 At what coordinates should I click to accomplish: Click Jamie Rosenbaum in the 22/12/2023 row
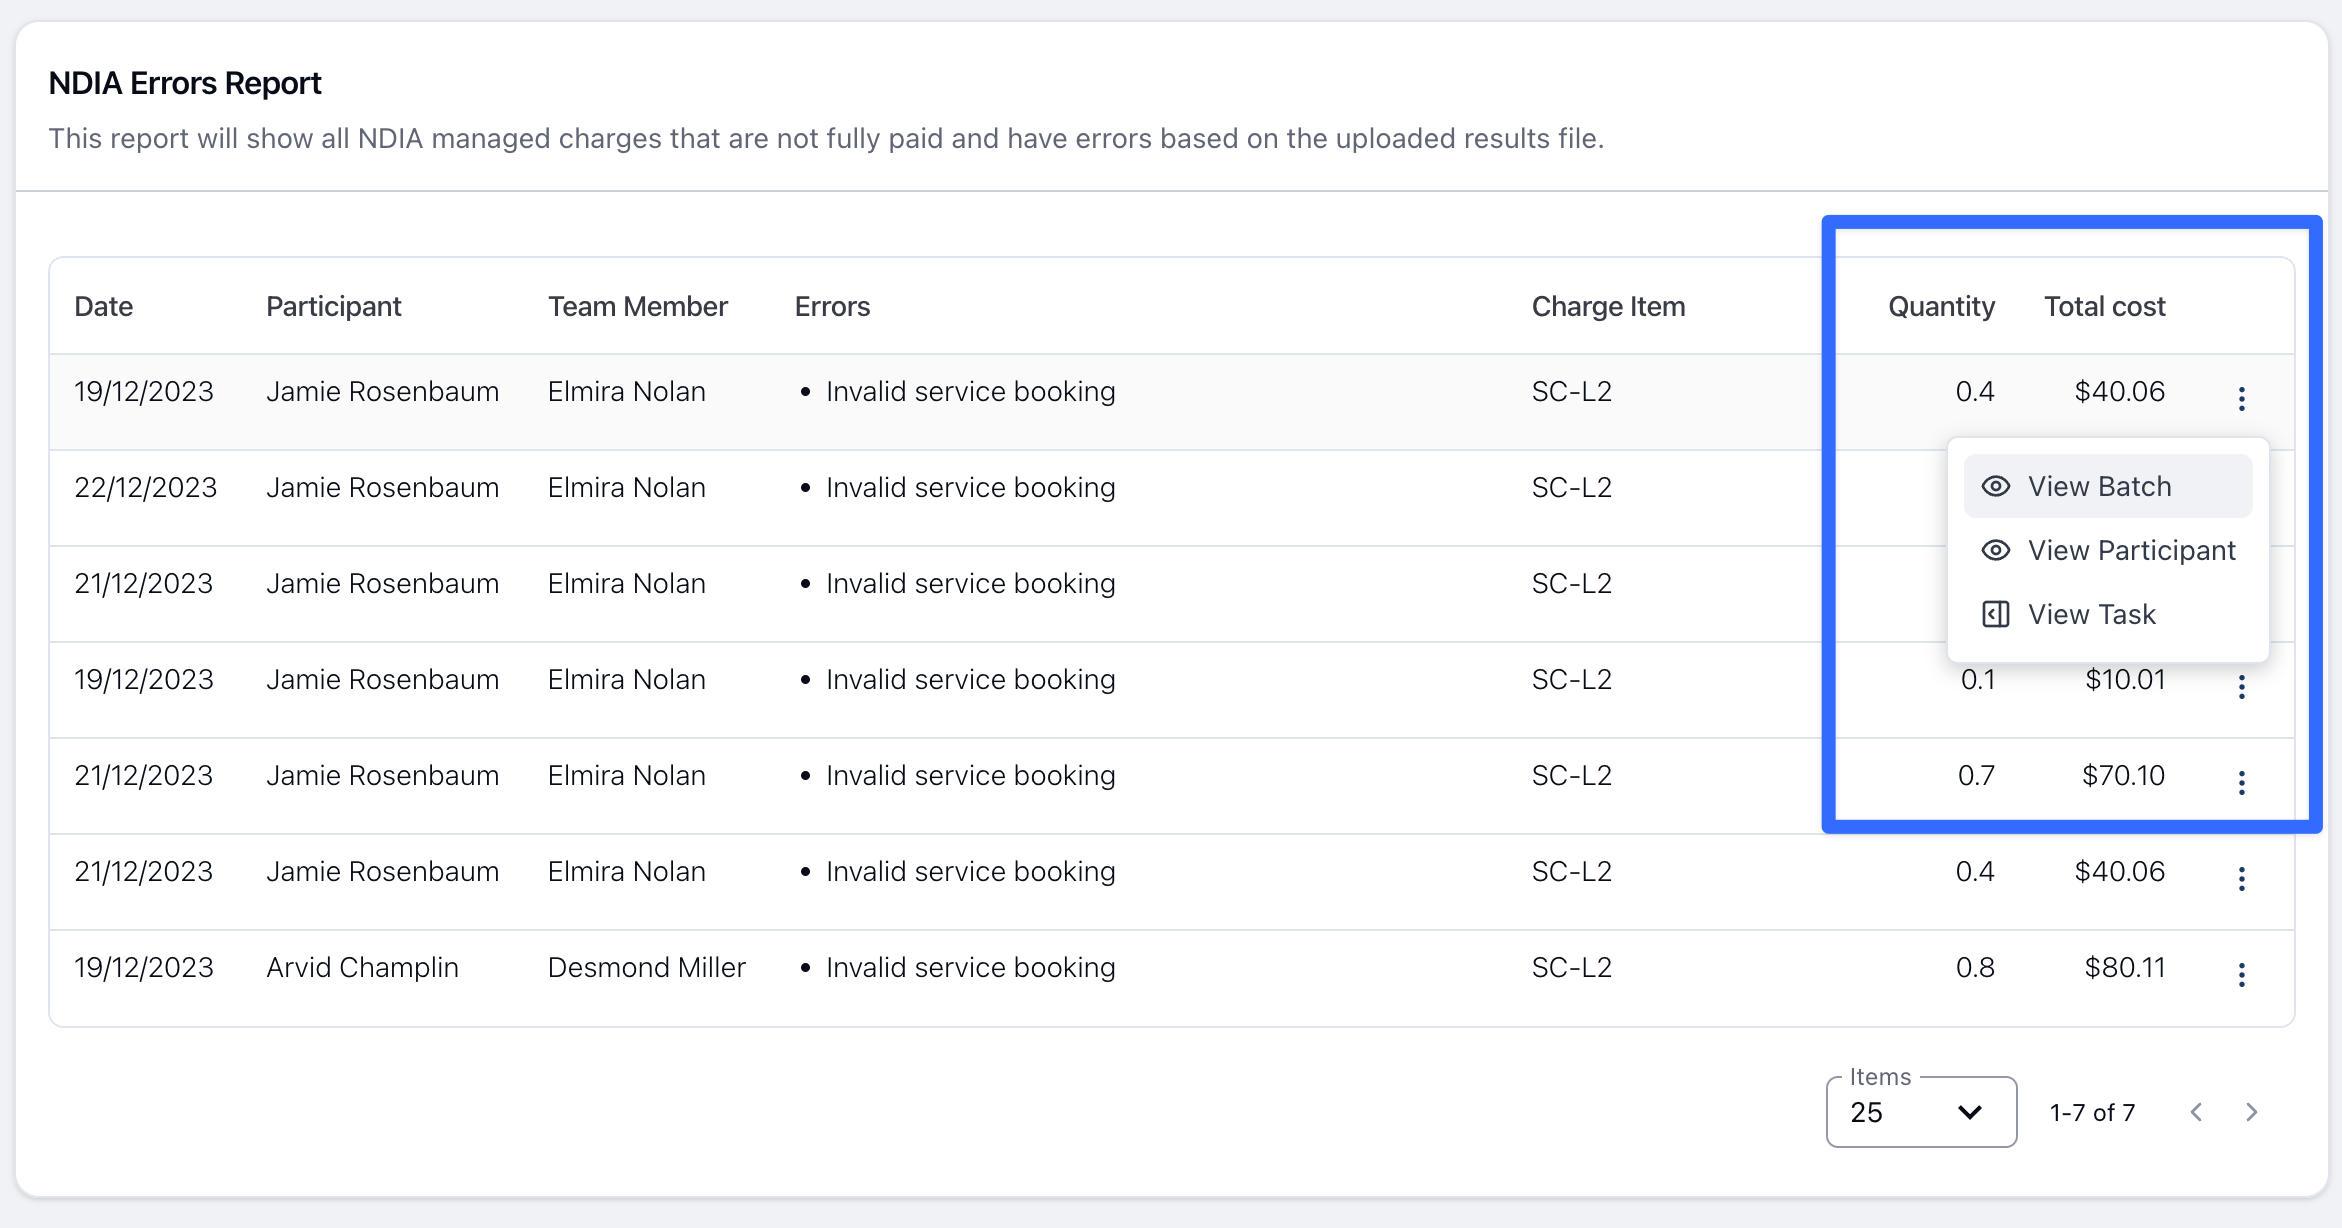[x=382, y=487]
